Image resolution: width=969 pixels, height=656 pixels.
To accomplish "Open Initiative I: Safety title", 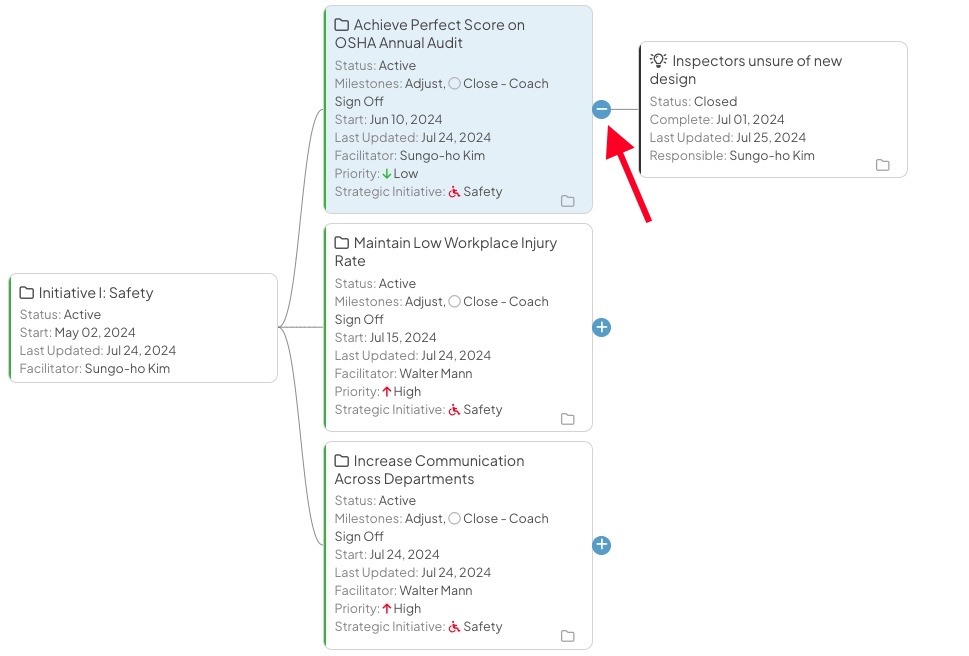I will 96,293.
